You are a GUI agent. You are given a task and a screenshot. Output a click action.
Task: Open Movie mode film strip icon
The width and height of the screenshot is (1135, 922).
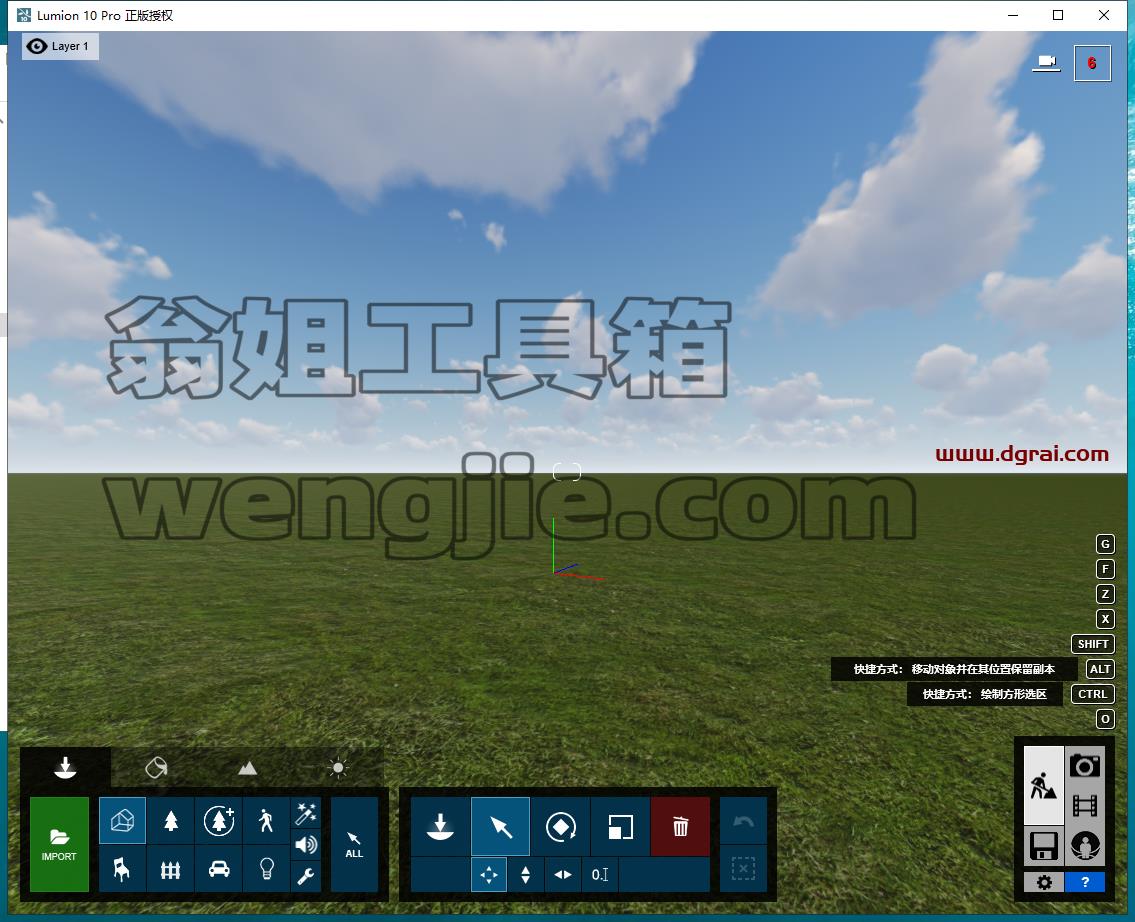pos(1084,805)
